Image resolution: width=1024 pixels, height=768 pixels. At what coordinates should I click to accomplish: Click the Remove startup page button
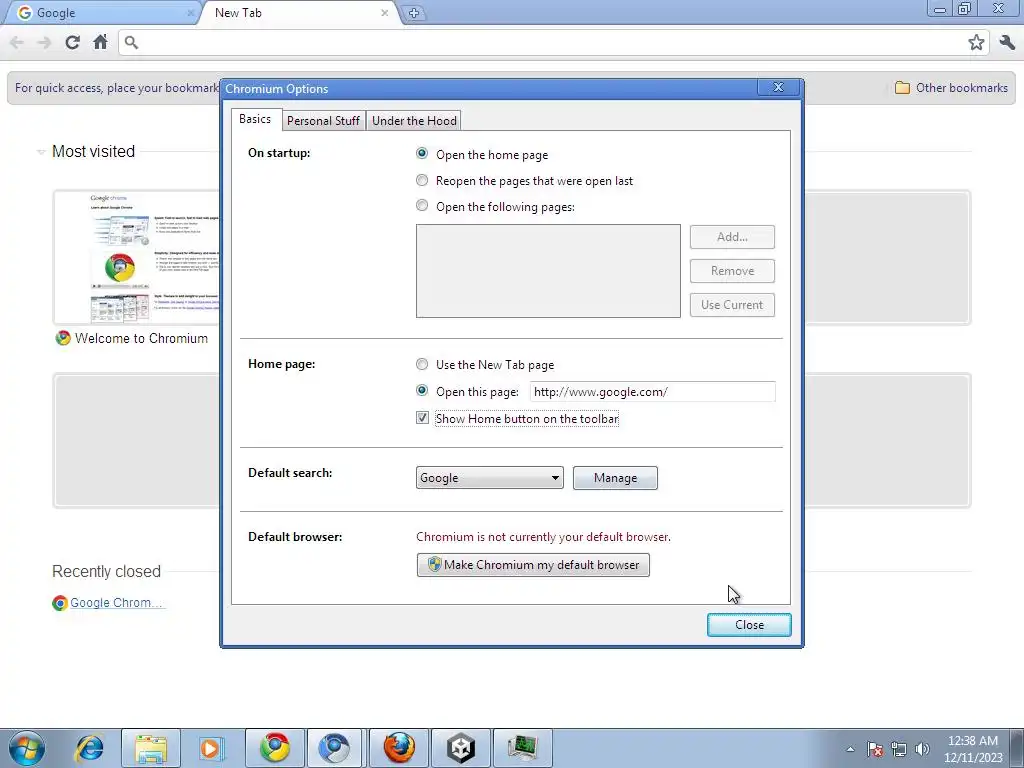(732, 271)
